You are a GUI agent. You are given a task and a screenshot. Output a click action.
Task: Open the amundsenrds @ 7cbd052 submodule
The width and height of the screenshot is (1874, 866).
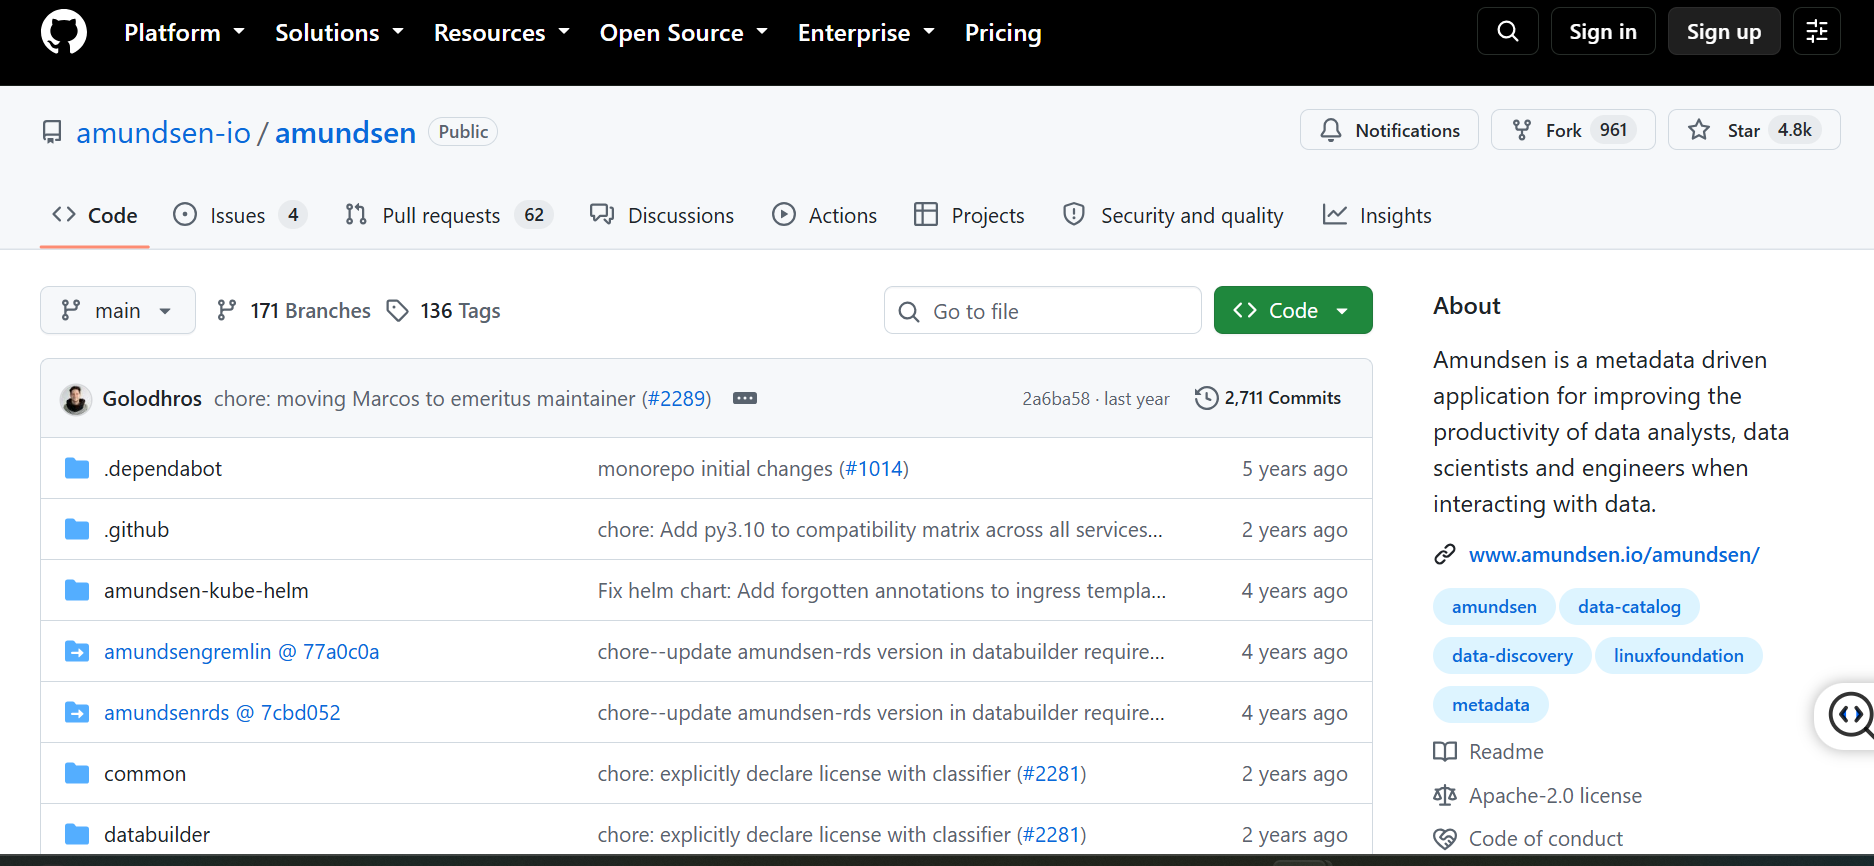tap(222, 712)
